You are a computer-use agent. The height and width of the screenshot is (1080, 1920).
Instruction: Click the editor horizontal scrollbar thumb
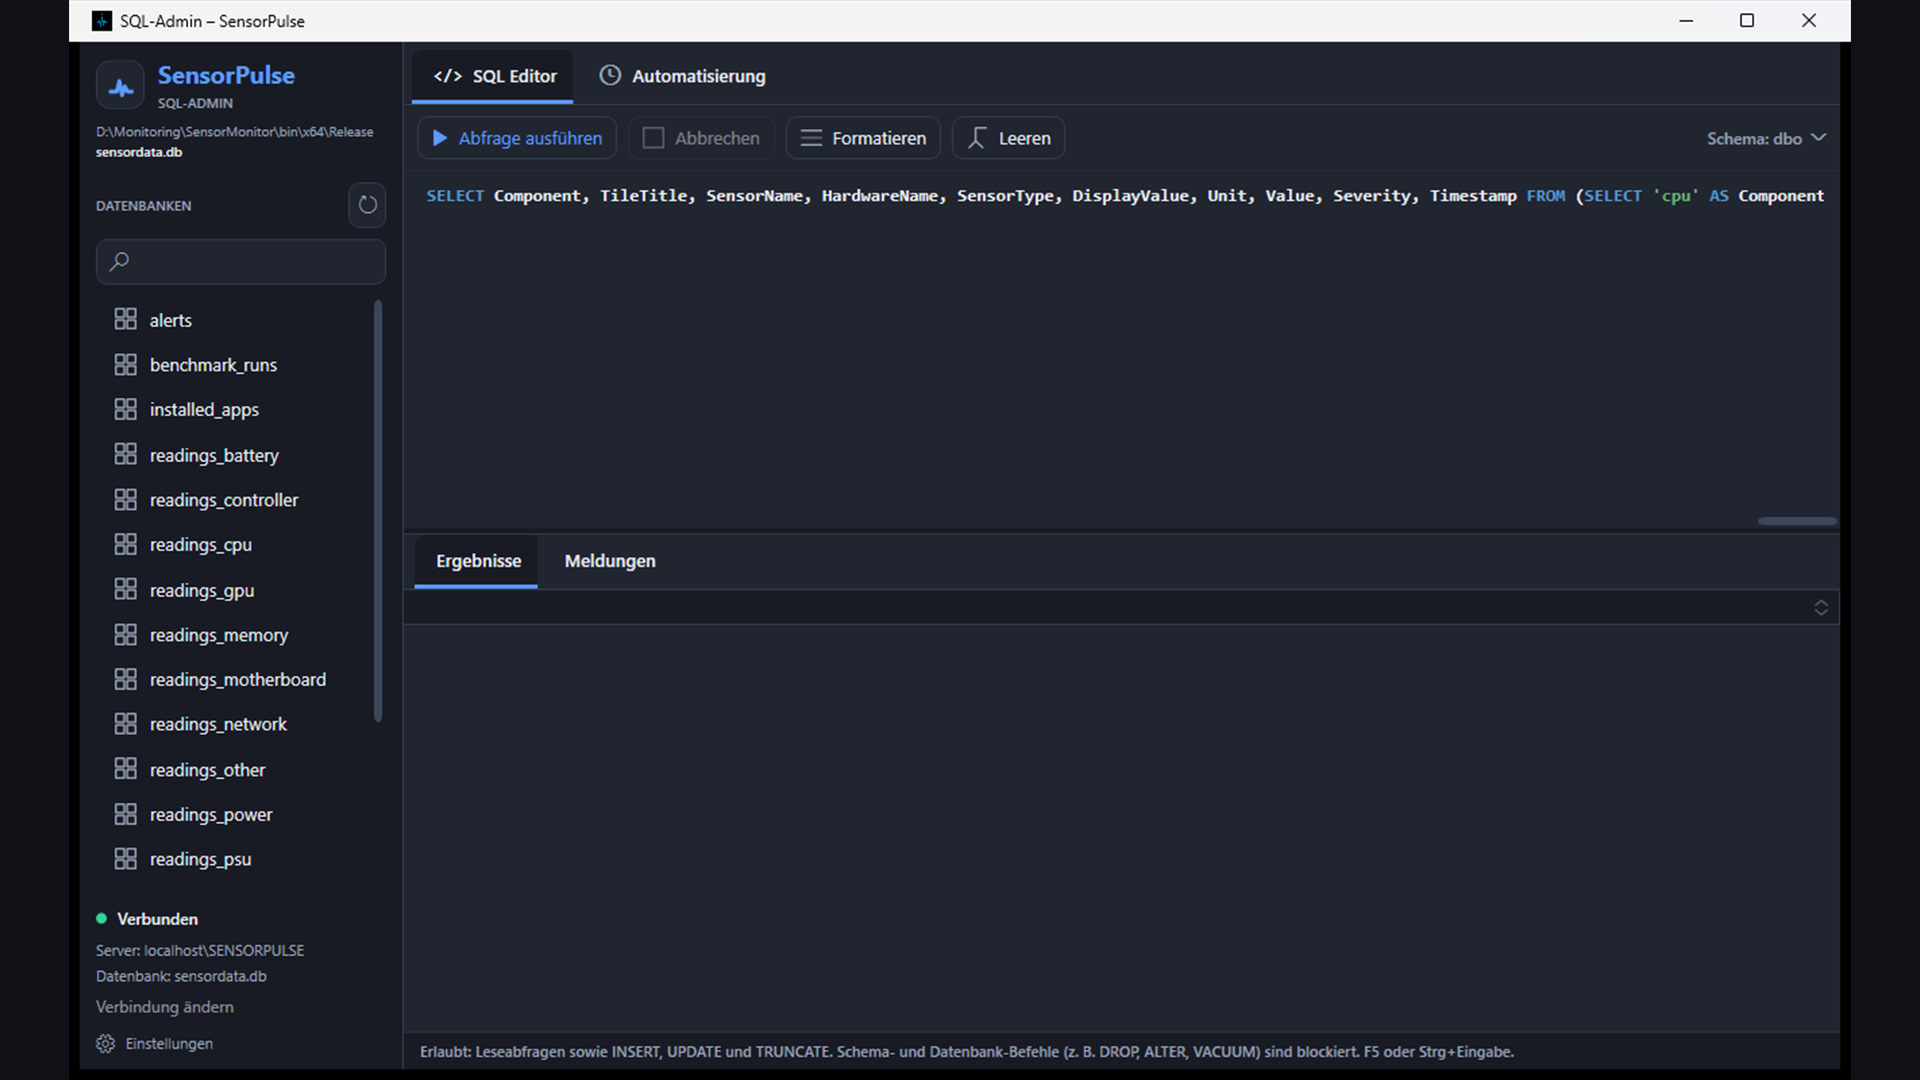click(1797, 521)
